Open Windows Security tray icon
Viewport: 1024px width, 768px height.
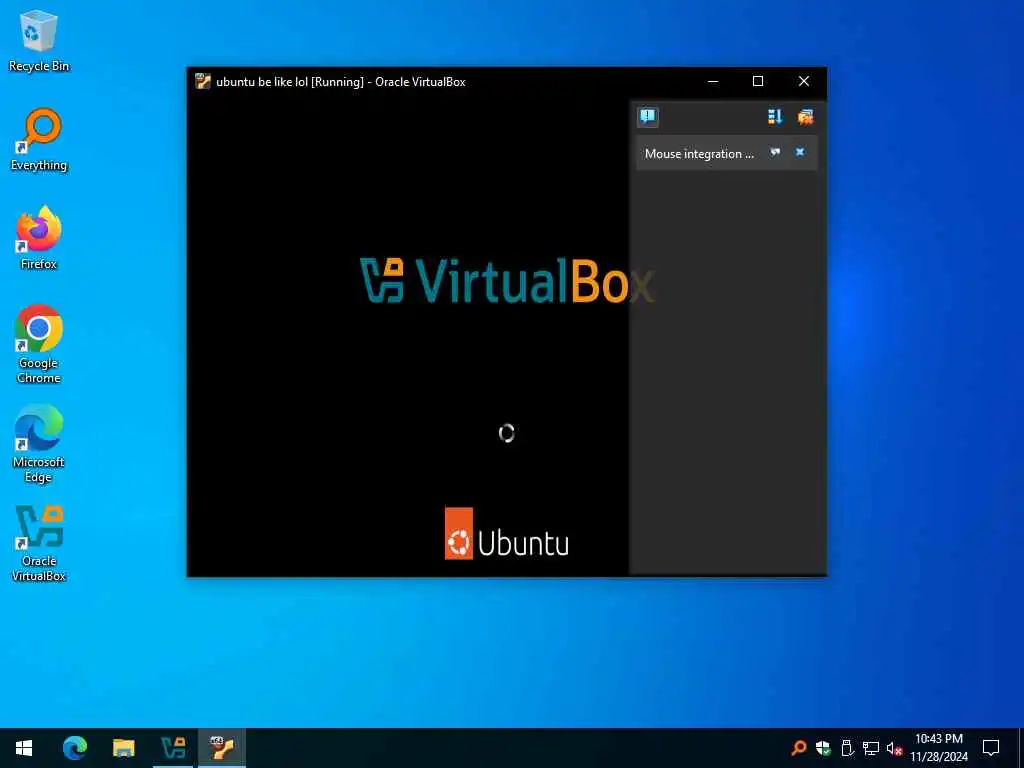coord(823,748)
